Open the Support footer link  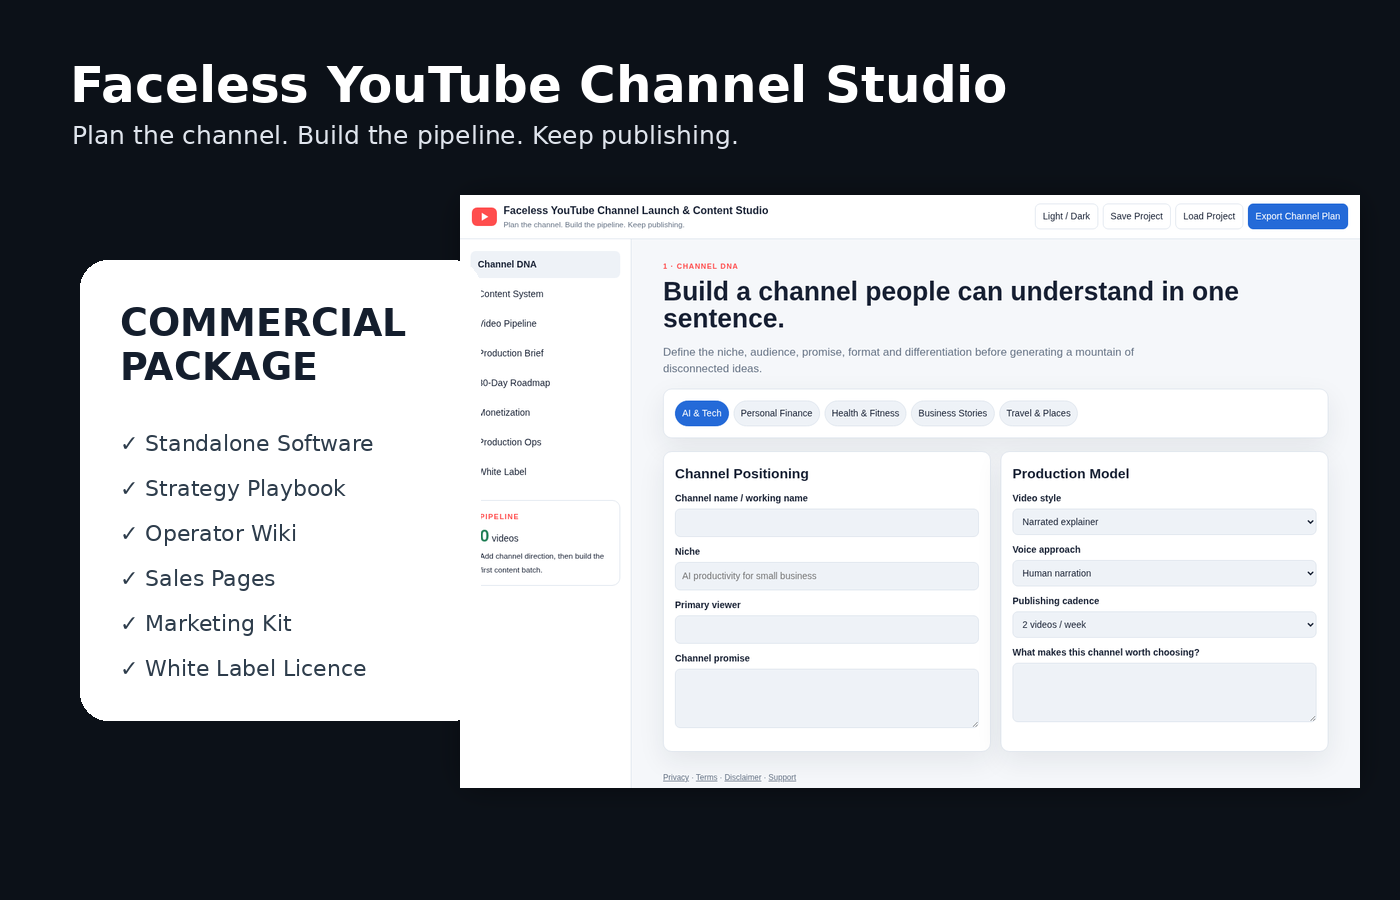point(782,777)
